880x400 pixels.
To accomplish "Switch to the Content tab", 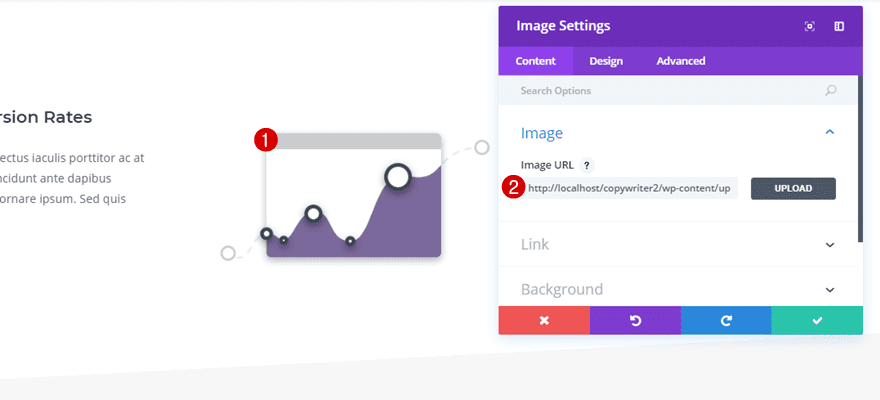I will click(536, 61).
